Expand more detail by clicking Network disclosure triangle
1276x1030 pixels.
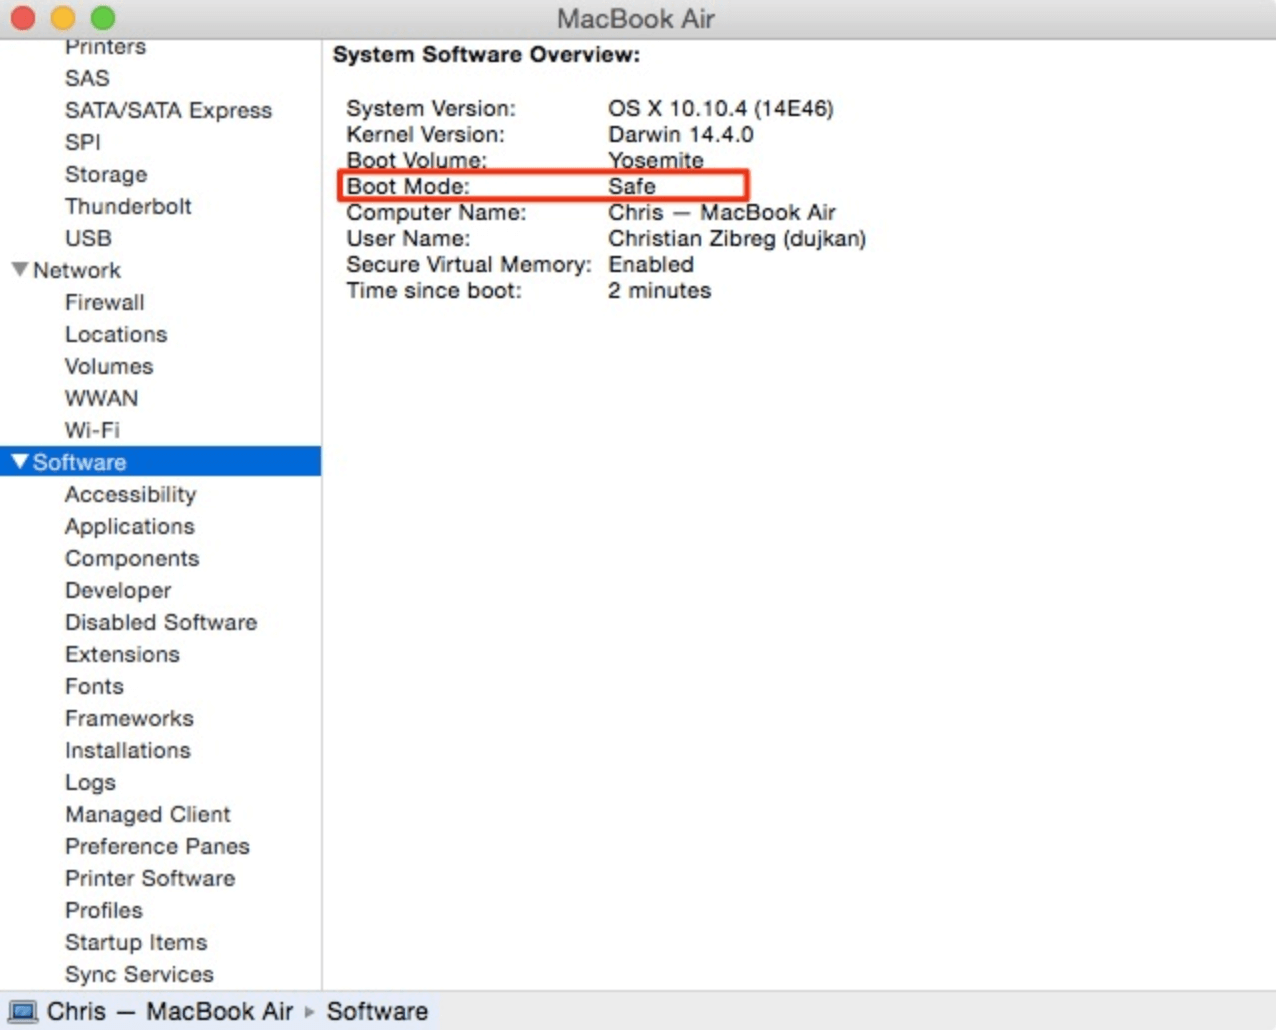coord(19,270)
